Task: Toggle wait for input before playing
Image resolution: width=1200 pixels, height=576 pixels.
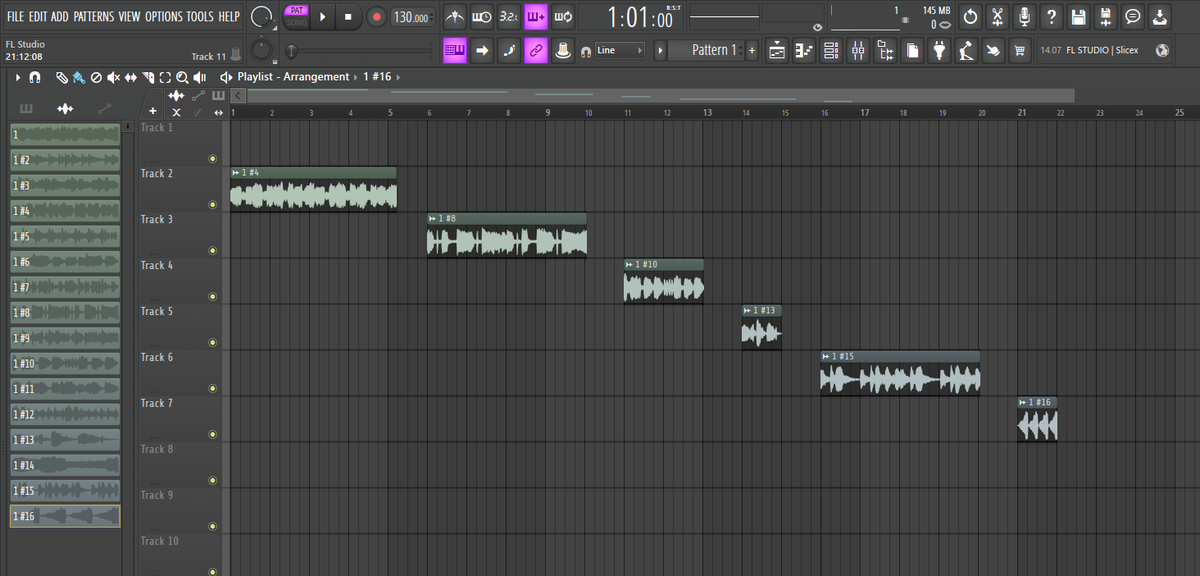Action: click(x=481, y=17)
